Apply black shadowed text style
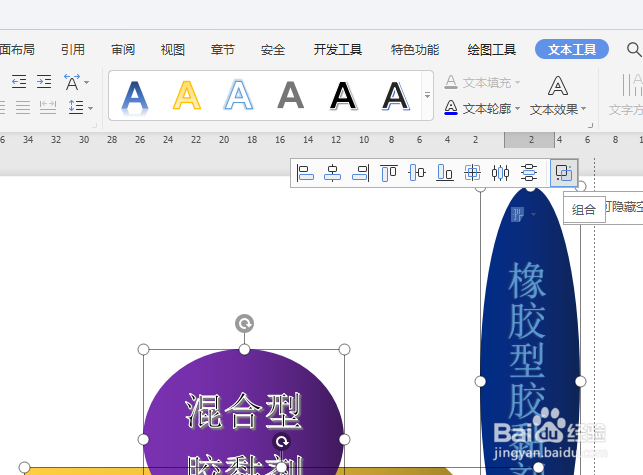Viewport: 643px width, 475px height. pyautogui.click(x=343, y=96)
